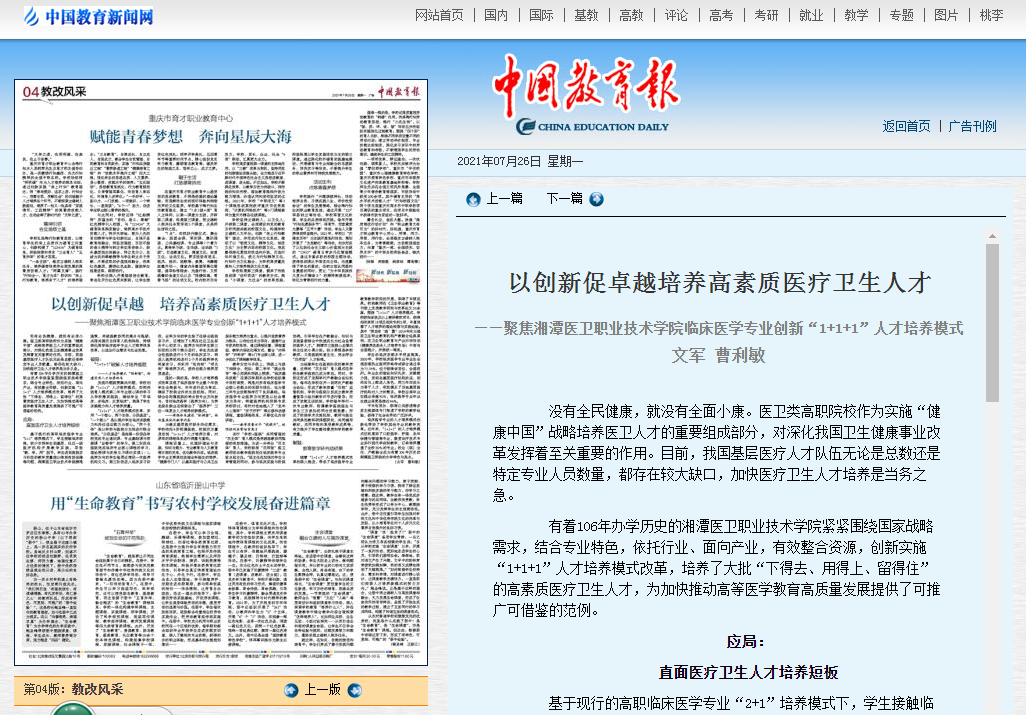Open 以创新促卓越 article headline on page thumbnail
Screen dimensions: 1026x715
[191, 304]
